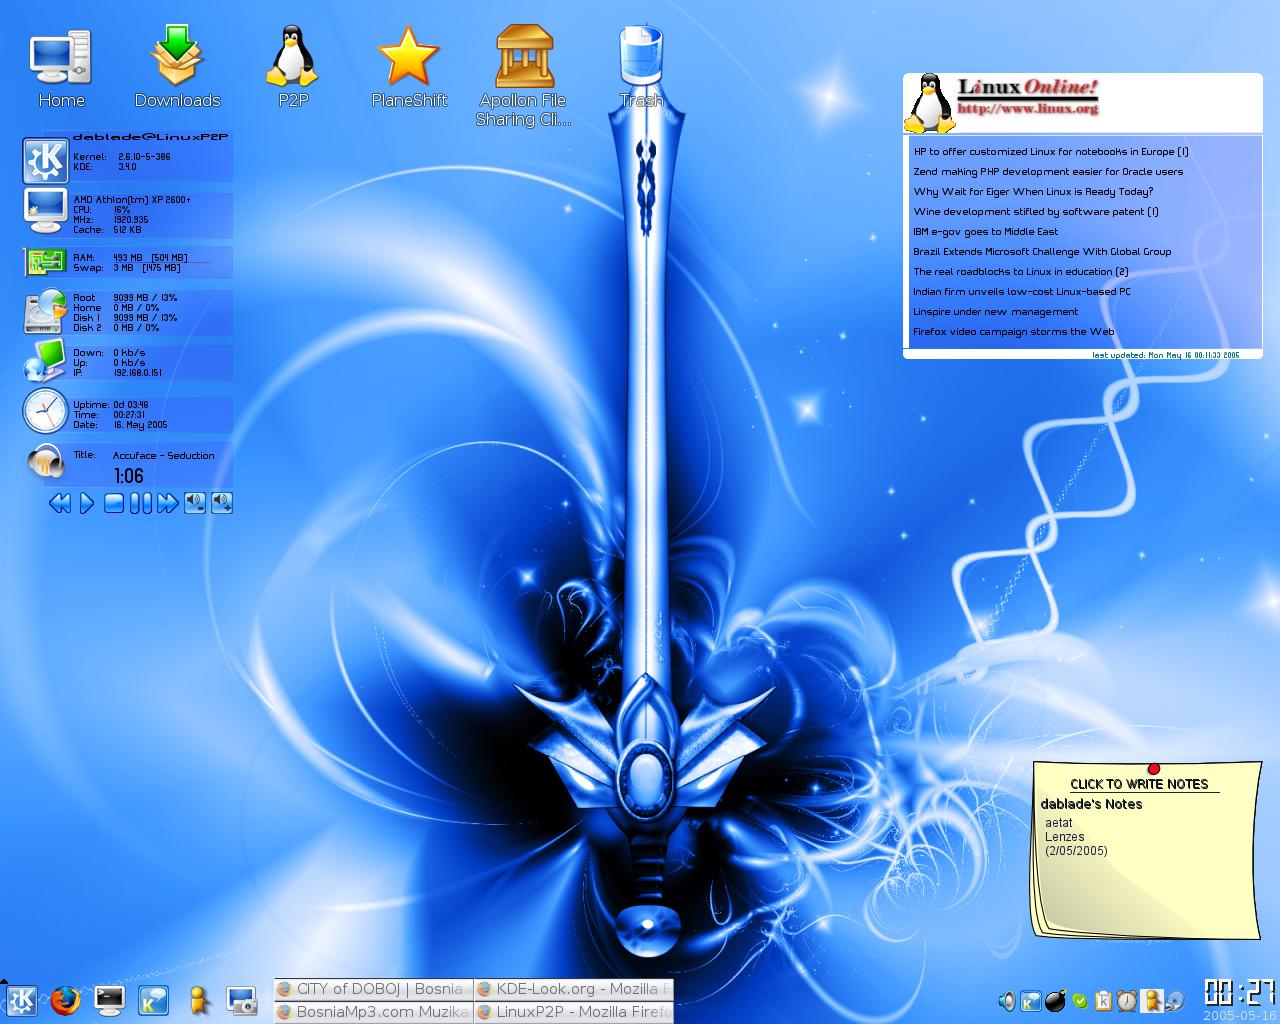Click the Lenzes note entry
This screenshot has width=1280, height=1024.
point(1065,837)
